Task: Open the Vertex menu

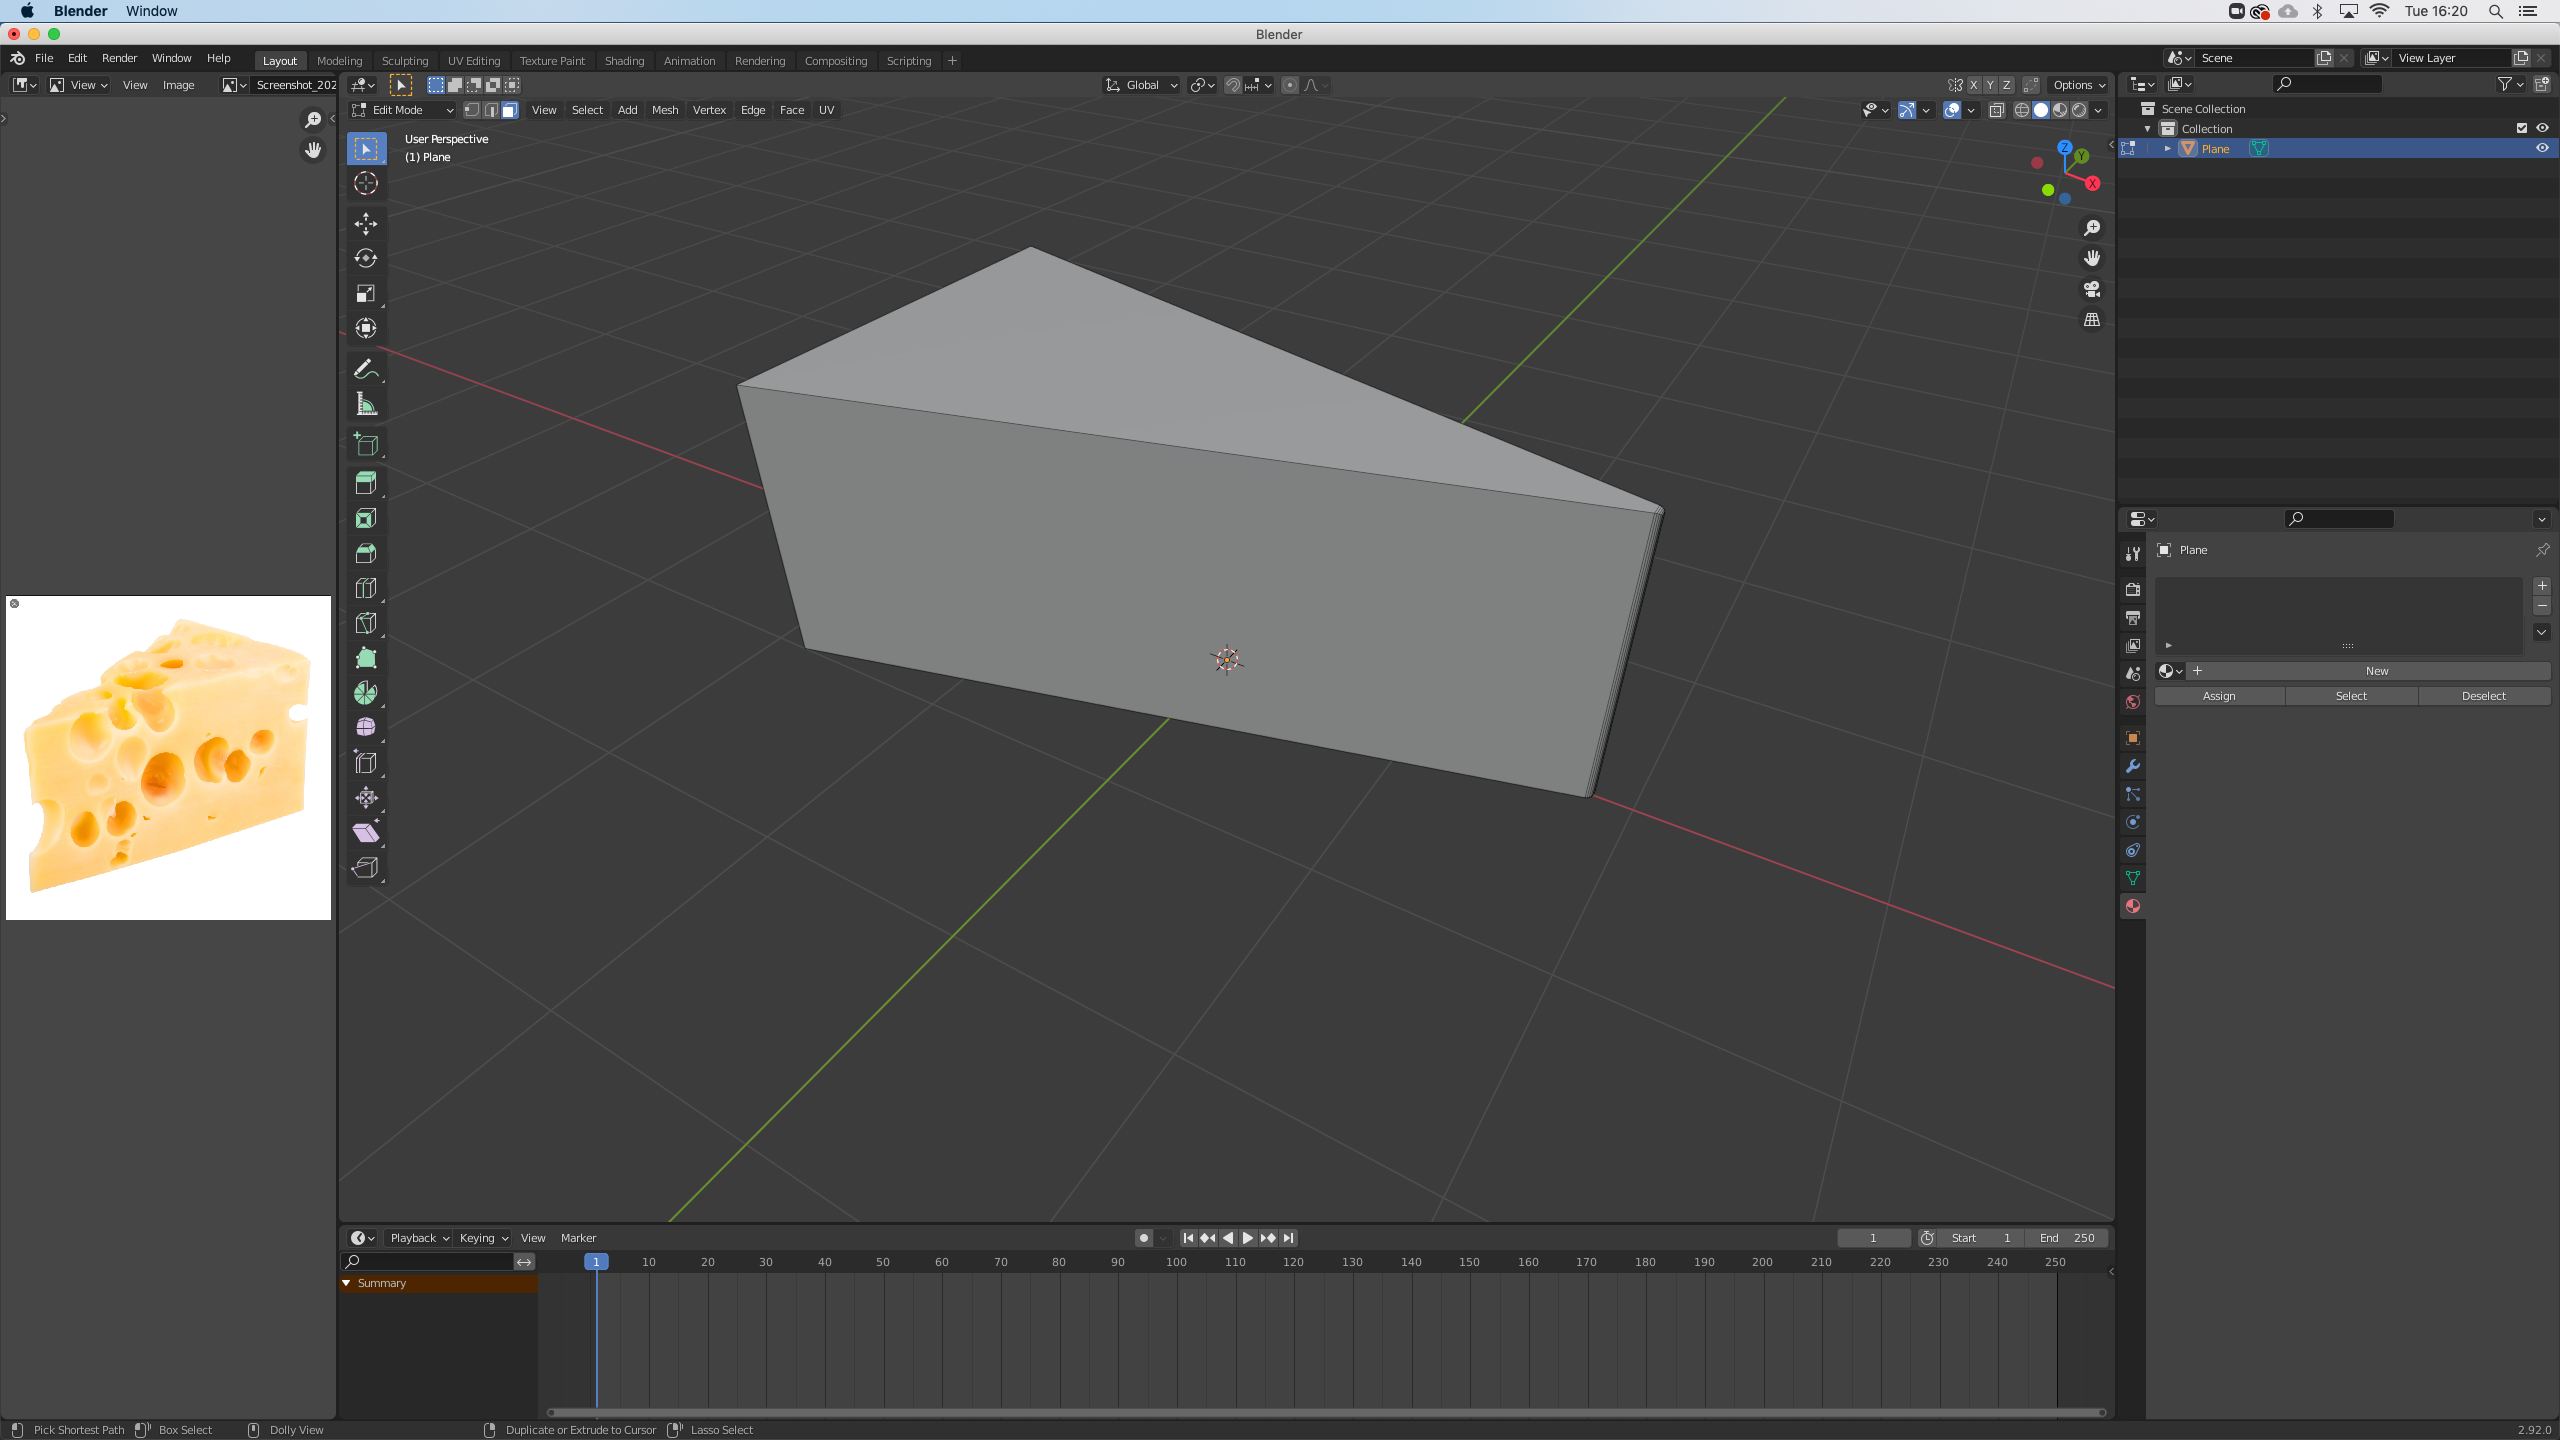Action: (709, 110)
